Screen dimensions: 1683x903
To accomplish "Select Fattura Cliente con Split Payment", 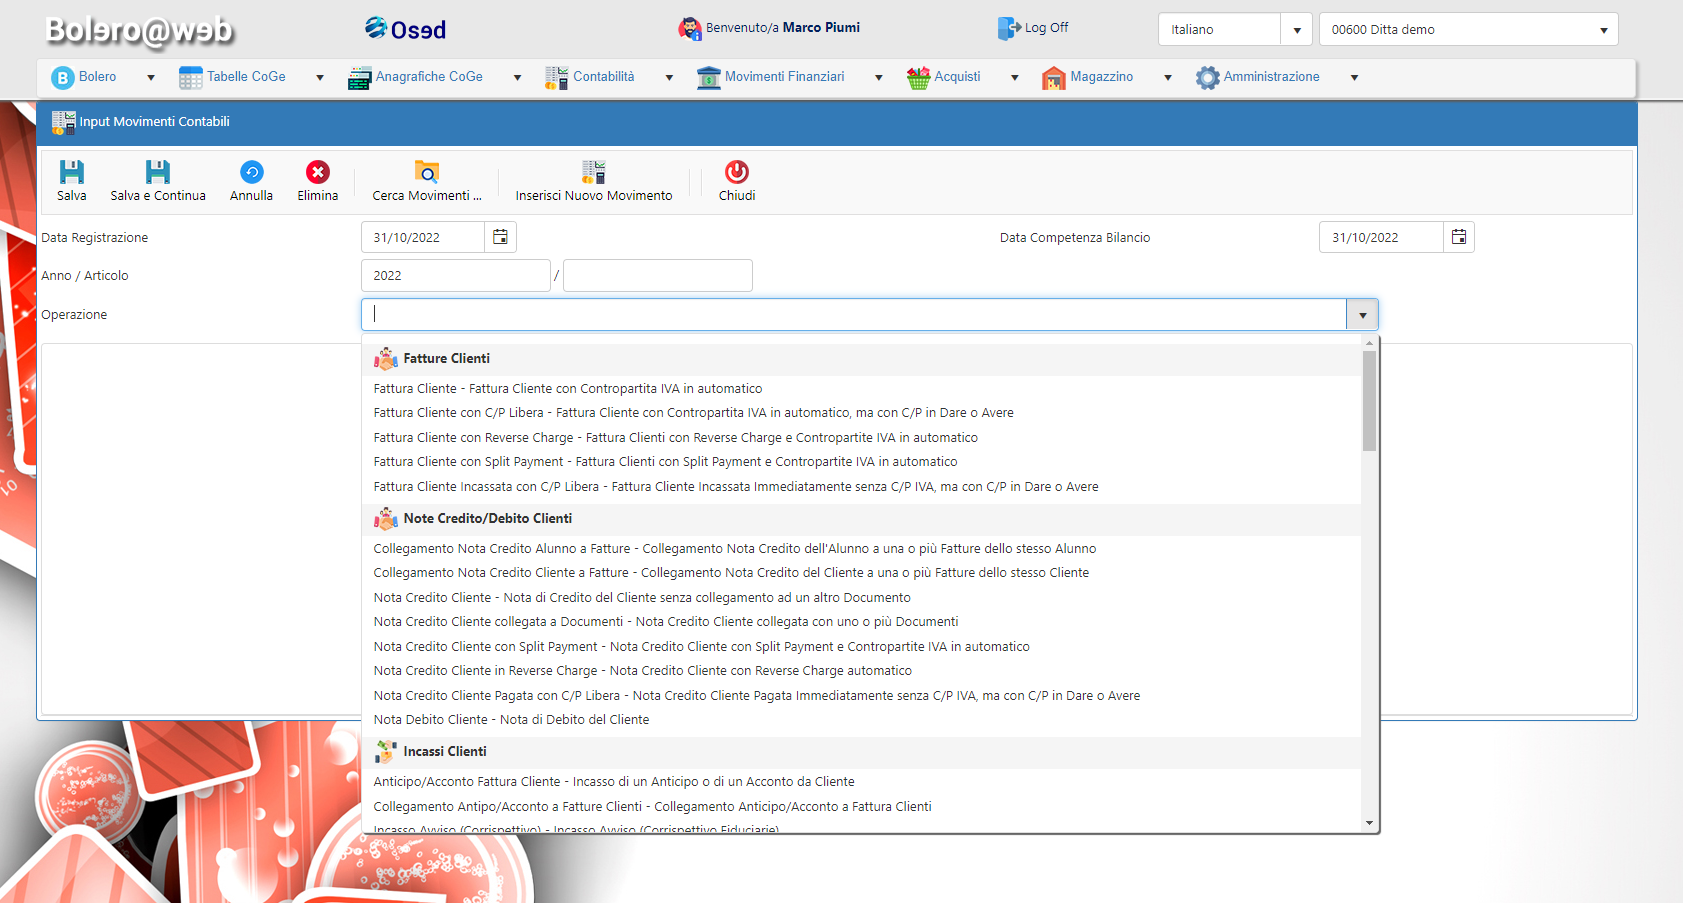I will tap(861, 462).
